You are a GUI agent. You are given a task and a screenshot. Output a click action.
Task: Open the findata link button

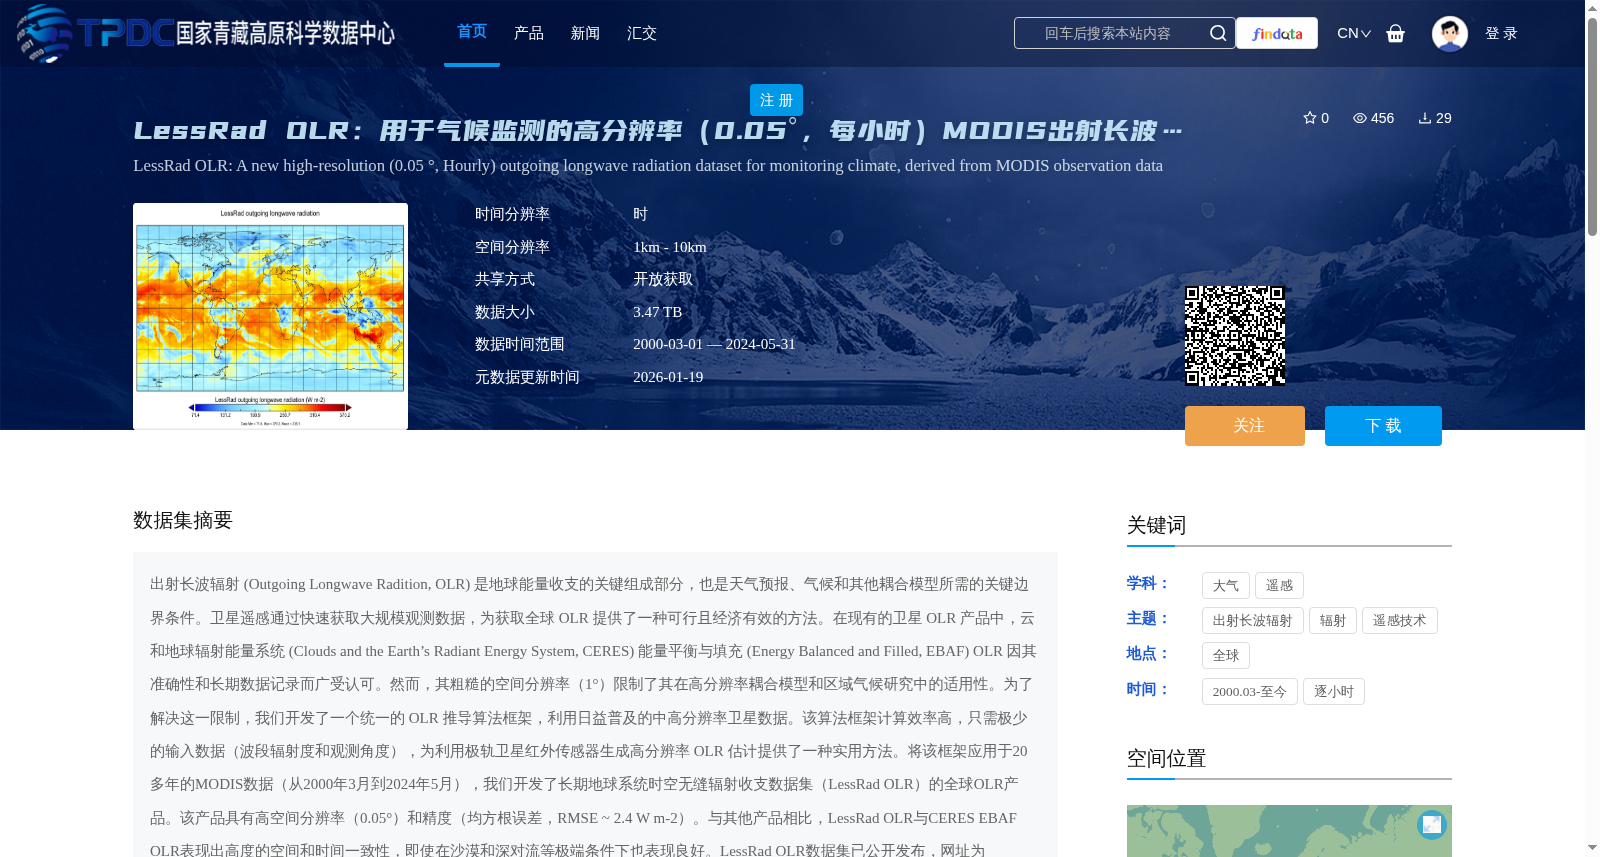pyautogui.click(x=1277, y=33)
